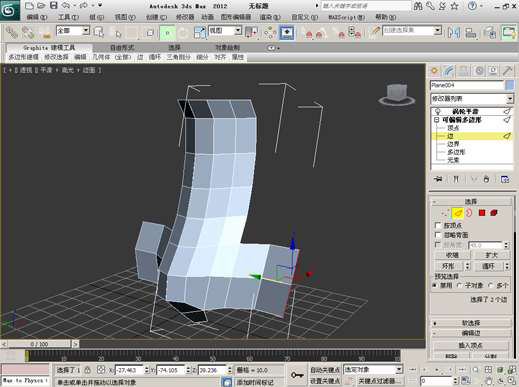Select the Edge sub-object yellow icon in Selection rollout
This screenshot has width=519, height=387.
458,213
